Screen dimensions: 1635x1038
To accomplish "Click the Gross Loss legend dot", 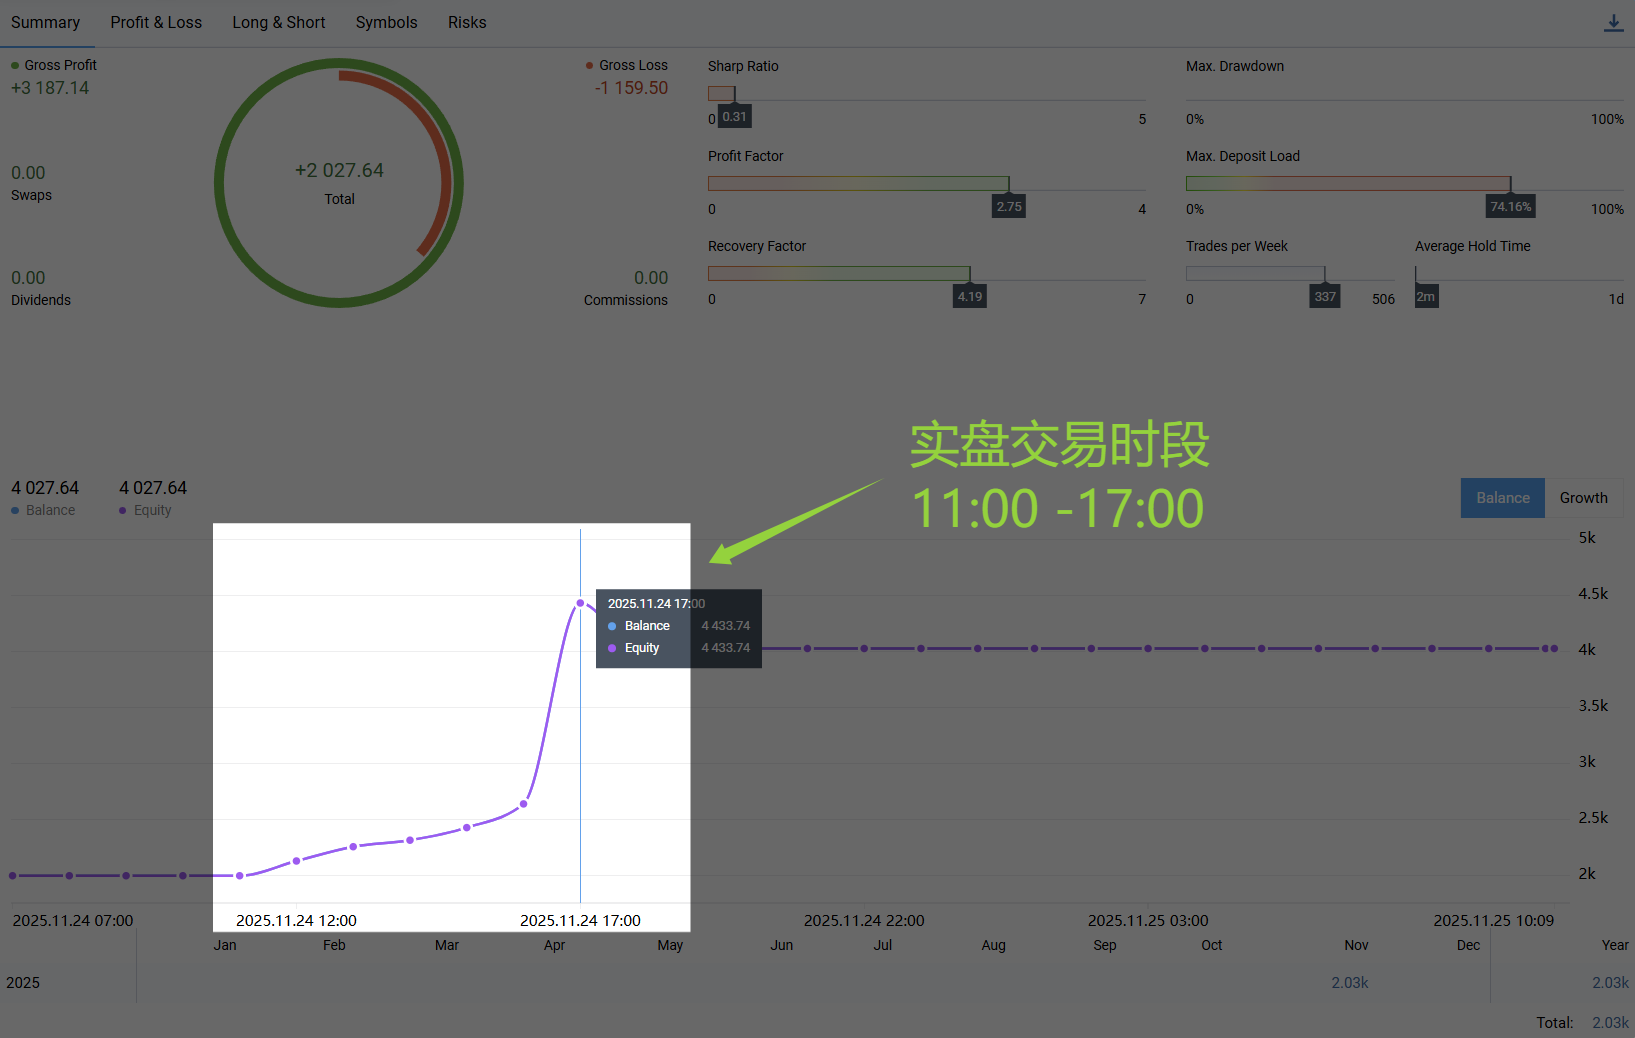I will [590, 66].
